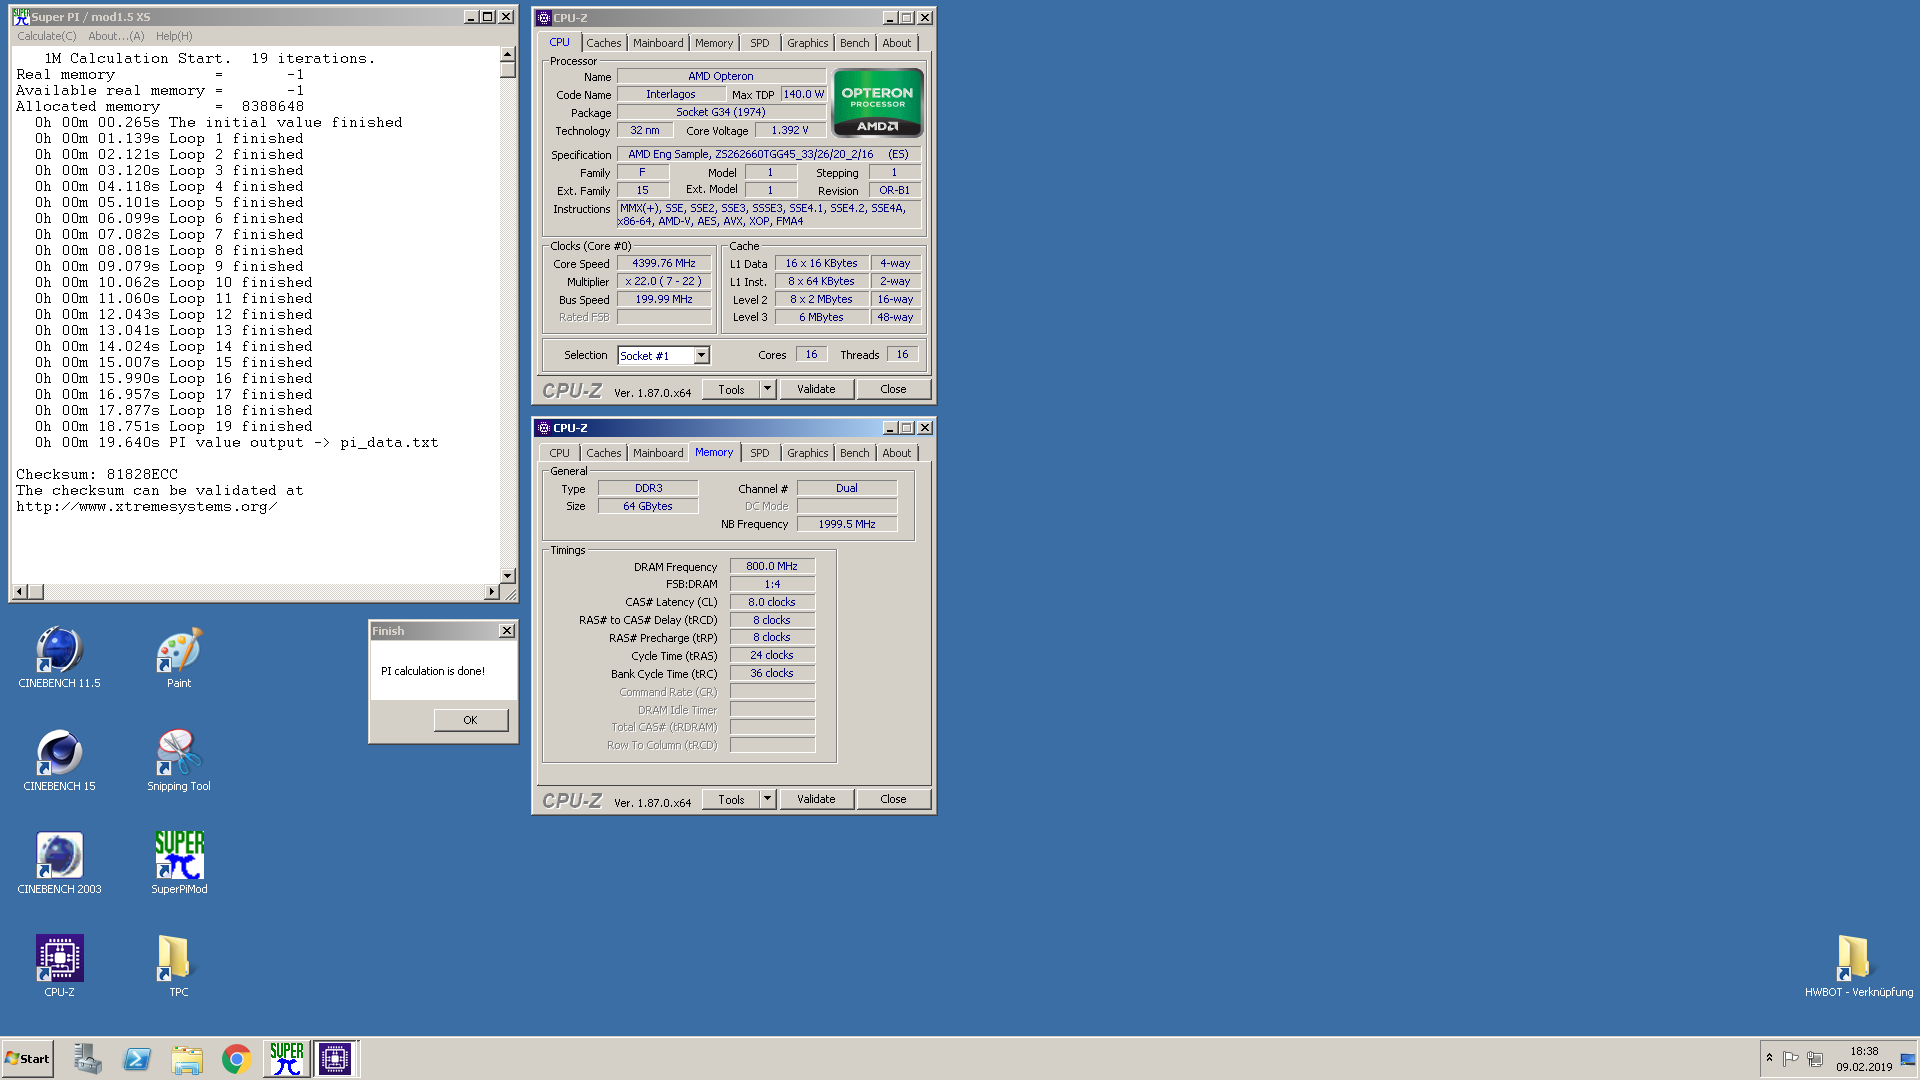Click bottom CPU-Z window title icon

(544, 428)
